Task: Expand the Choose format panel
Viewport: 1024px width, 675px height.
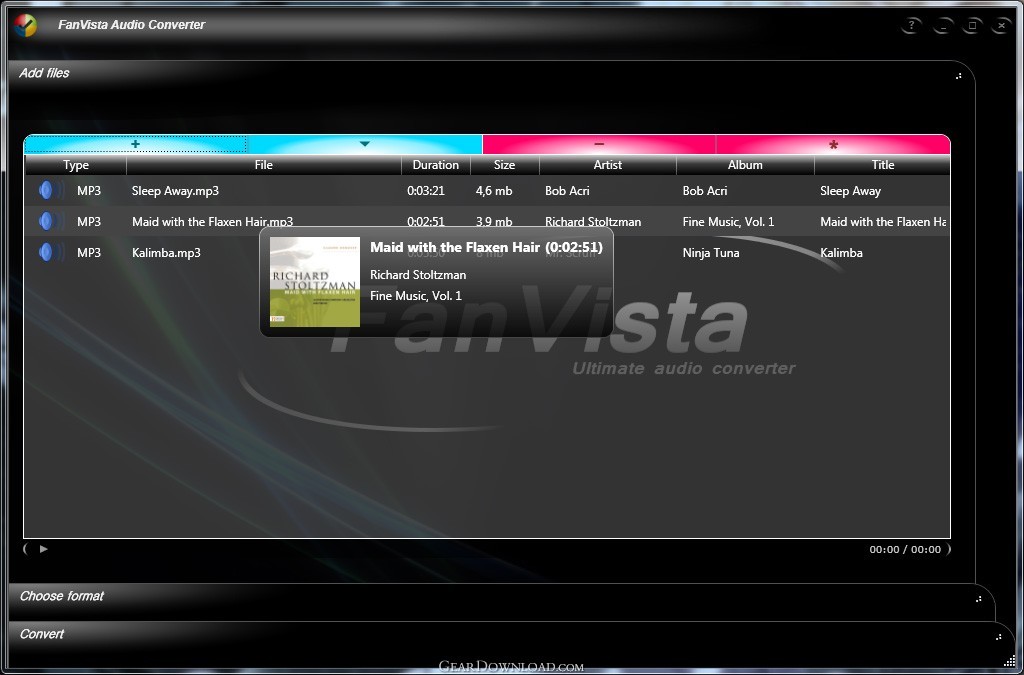Action: pyautogui.click(x=62, y=596)
